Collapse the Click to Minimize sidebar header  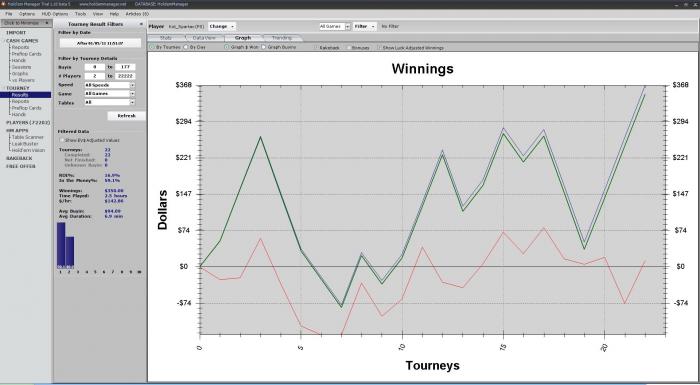click(x=26, y=23)
